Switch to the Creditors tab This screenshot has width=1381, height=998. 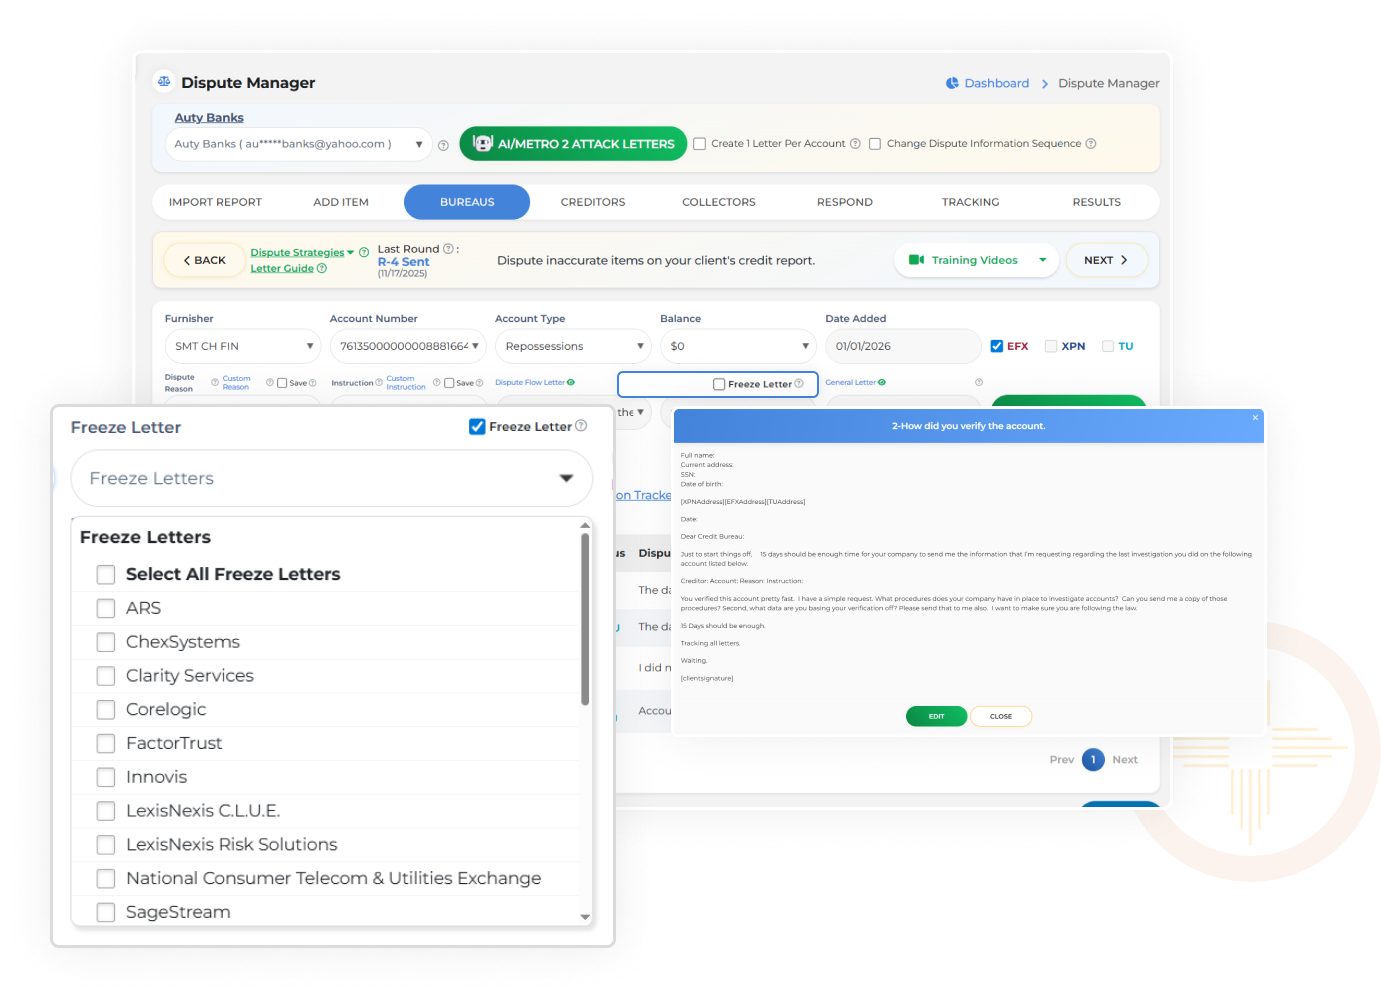click(x=593, y=202)
